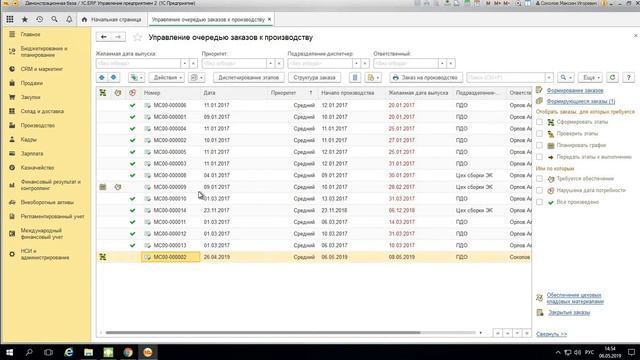
Task: Open the Еще dropdown menu
Action: 591,78
